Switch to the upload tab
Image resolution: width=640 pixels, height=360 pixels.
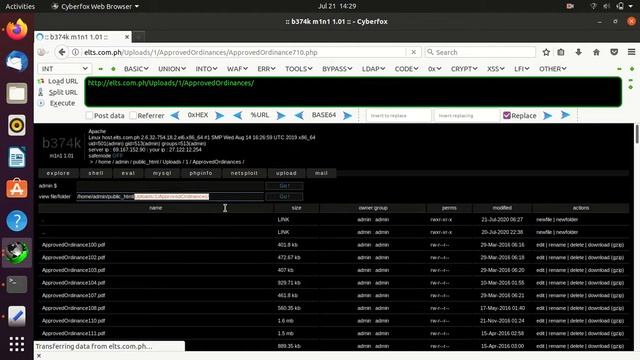pos(286,173)
